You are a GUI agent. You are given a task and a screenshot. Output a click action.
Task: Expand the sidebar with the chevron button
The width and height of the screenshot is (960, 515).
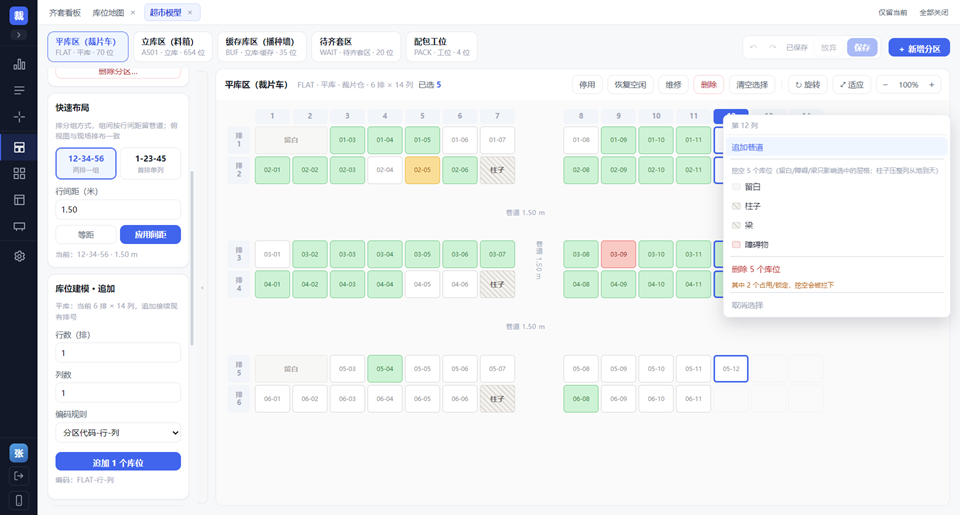18,35
